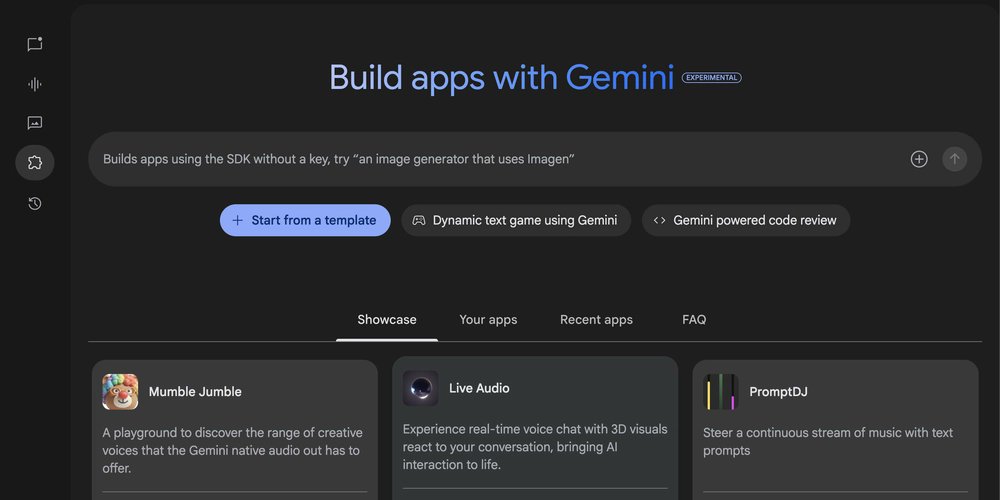Open new chat from sidebar icon
The width and height of the screenshot is (1000, 500).
click(x=35, y=44)
